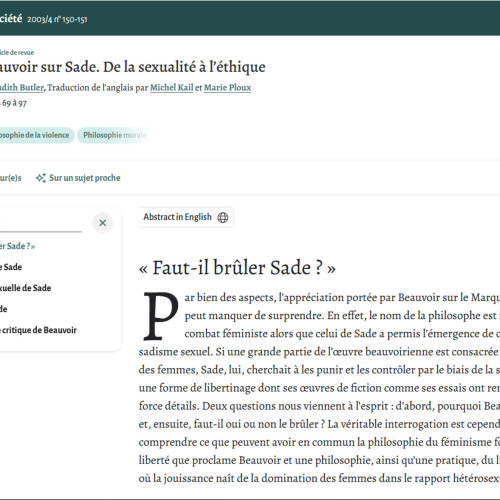Click the journal name ending 'ciété' in header
The height and width of the screenshot is (500, 500).
[x=11, y=18]
